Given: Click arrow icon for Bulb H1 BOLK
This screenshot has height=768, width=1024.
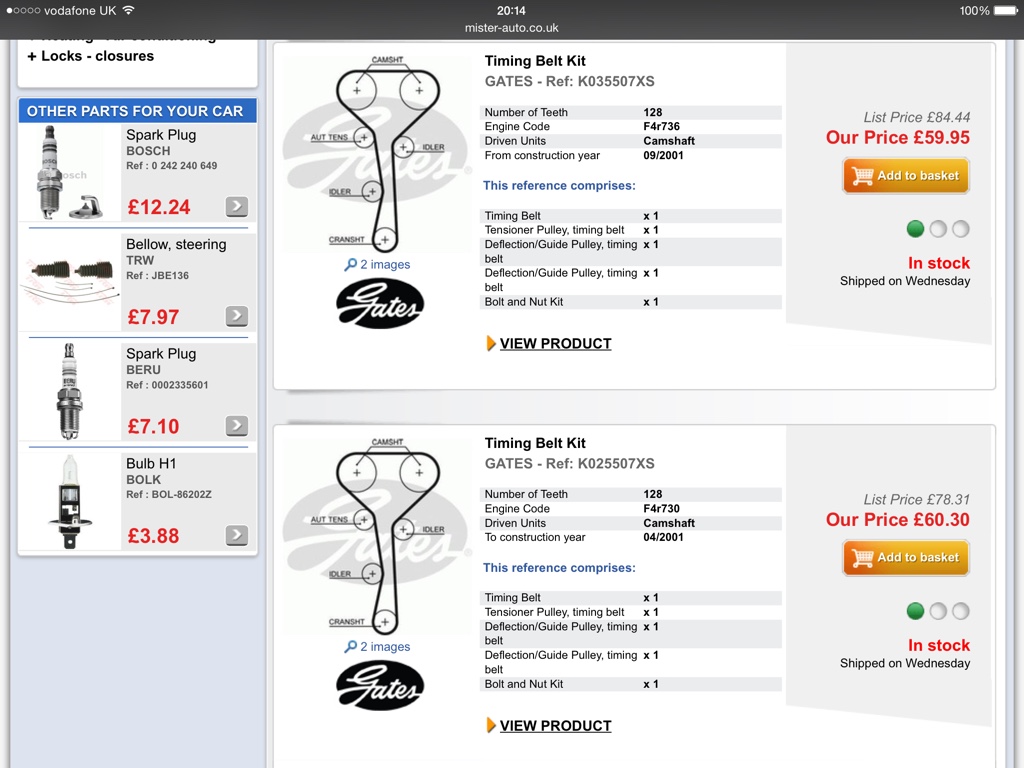Looking at the screenshot, I should click(x=237, y=536).
